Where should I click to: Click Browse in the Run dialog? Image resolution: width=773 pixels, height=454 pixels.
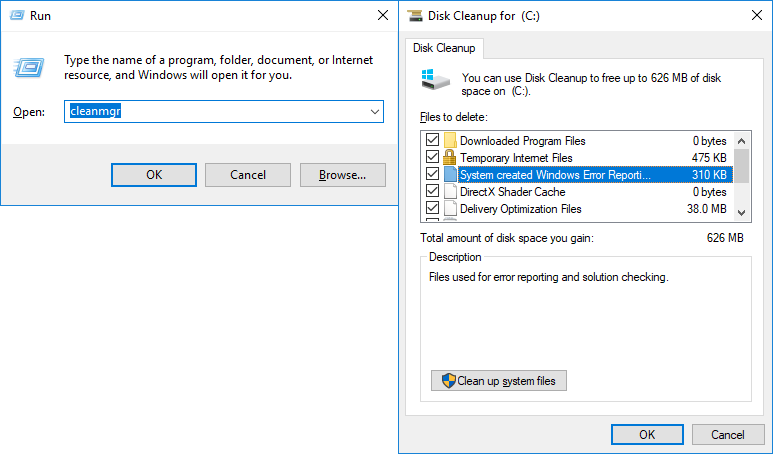342,175
